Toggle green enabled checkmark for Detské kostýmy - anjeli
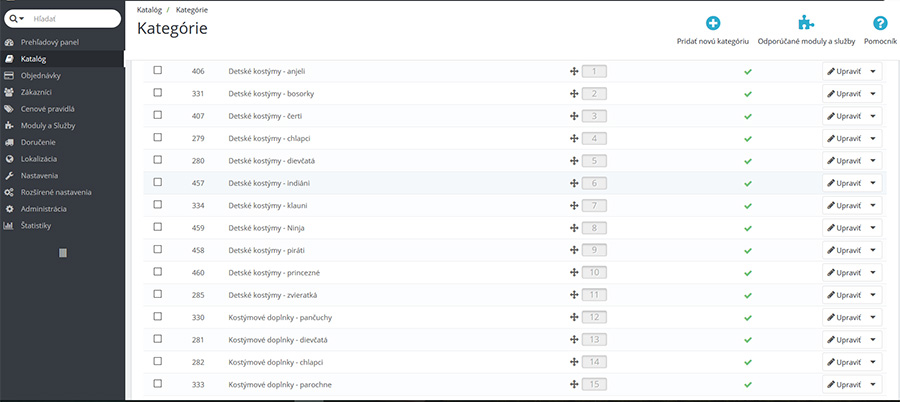The width and height of the screenshot is (900, 402). (x=747, y=72)
